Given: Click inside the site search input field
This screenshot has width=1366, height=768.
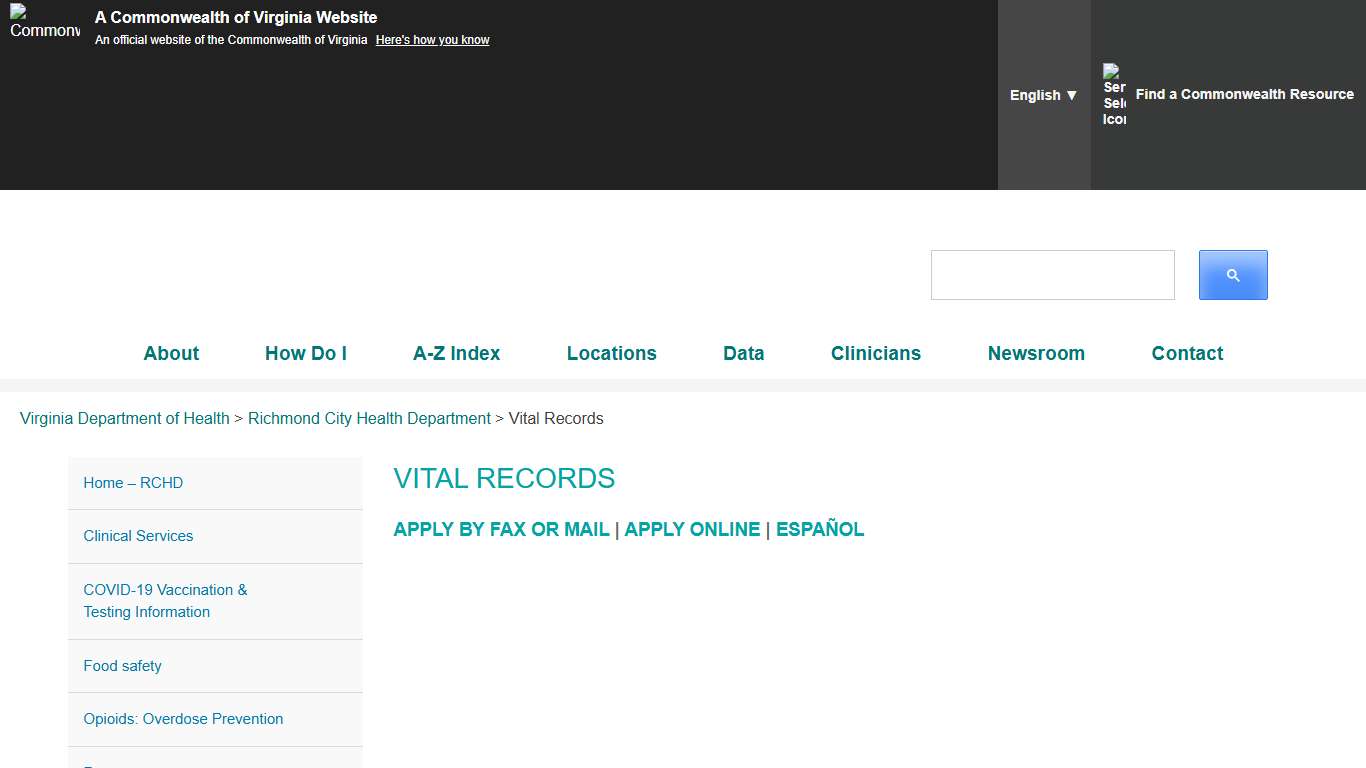Looking at the screenshot, I should click(x=1052, y=274).
